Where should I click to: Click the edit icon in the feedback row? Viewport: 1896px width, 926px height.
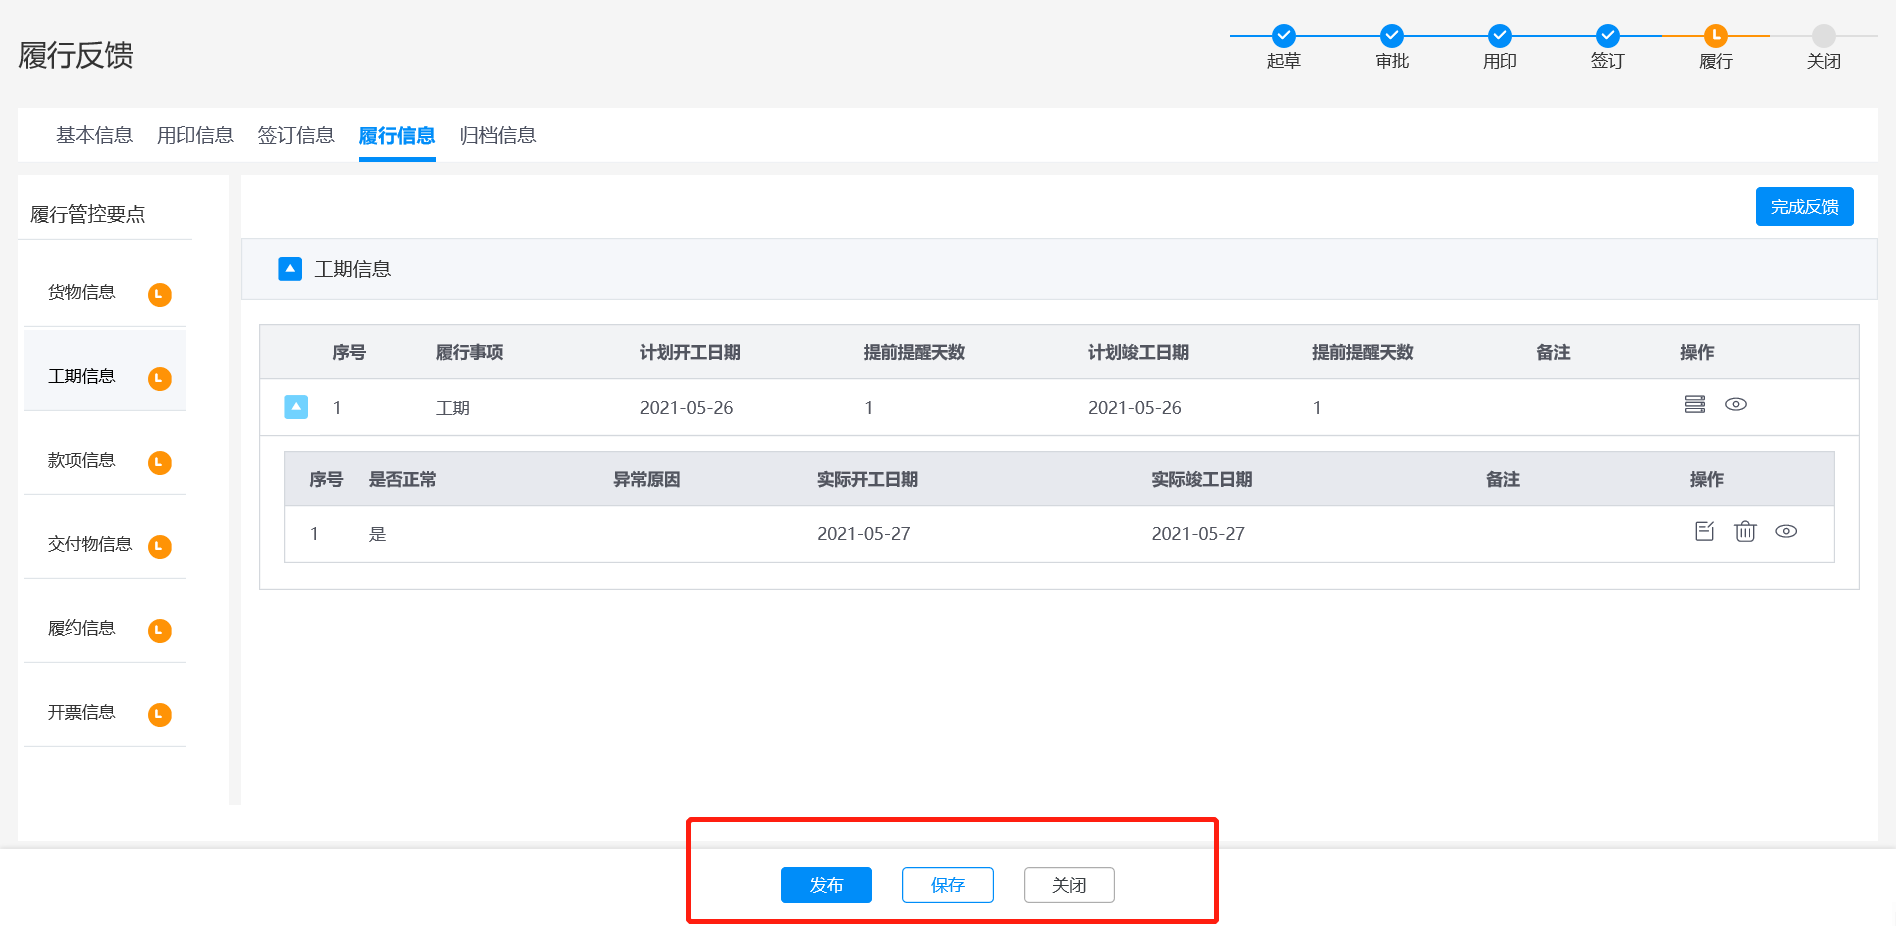tap(1704, 531)
